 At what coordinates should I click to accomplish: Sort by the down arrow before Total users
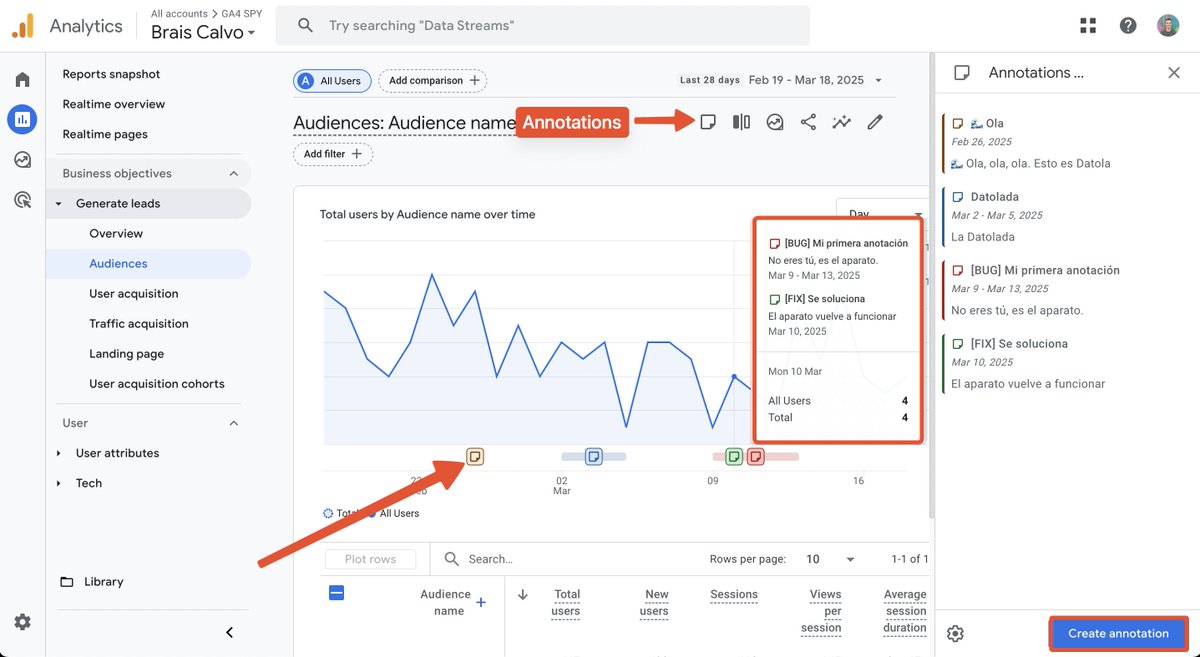click(522, 594)
